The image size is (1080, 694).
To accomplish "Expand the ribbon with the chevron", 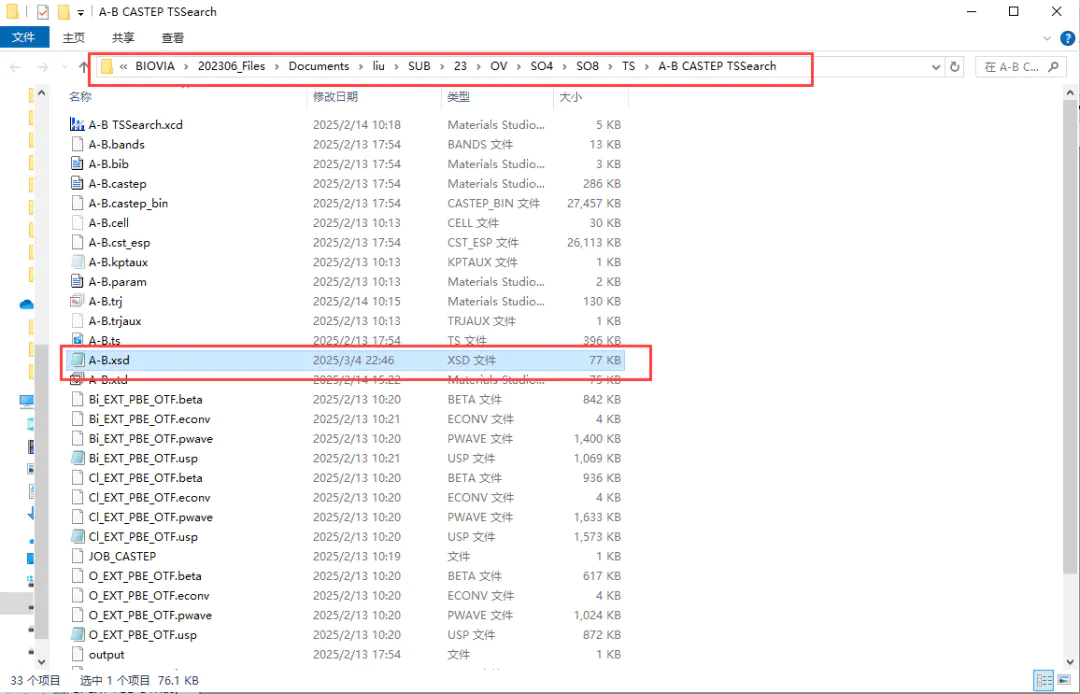I will click(1047, 39).
